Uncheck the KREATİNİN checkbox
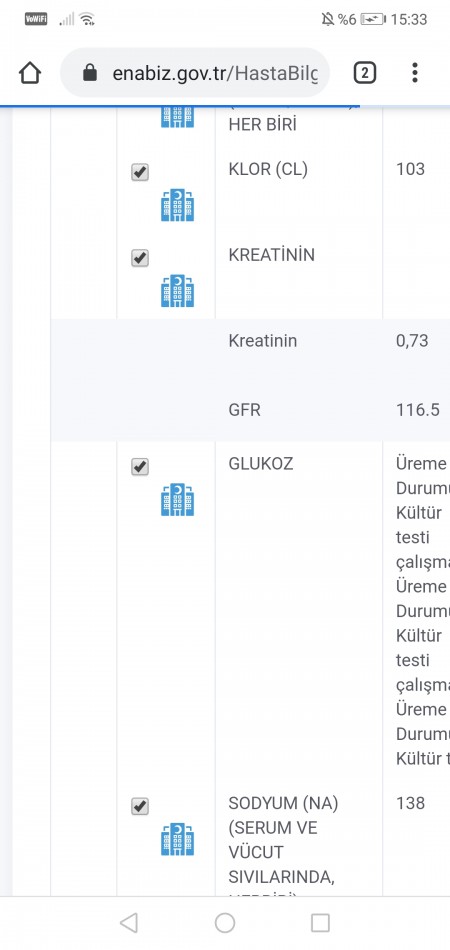 140,259
